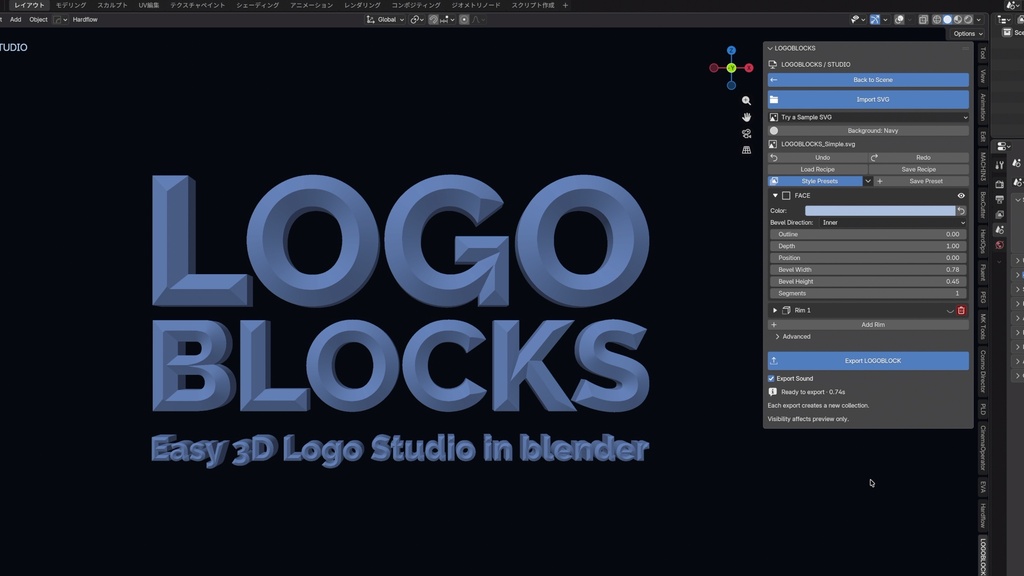
Task: Click Back to Scene button
Action: coord(868,80)
